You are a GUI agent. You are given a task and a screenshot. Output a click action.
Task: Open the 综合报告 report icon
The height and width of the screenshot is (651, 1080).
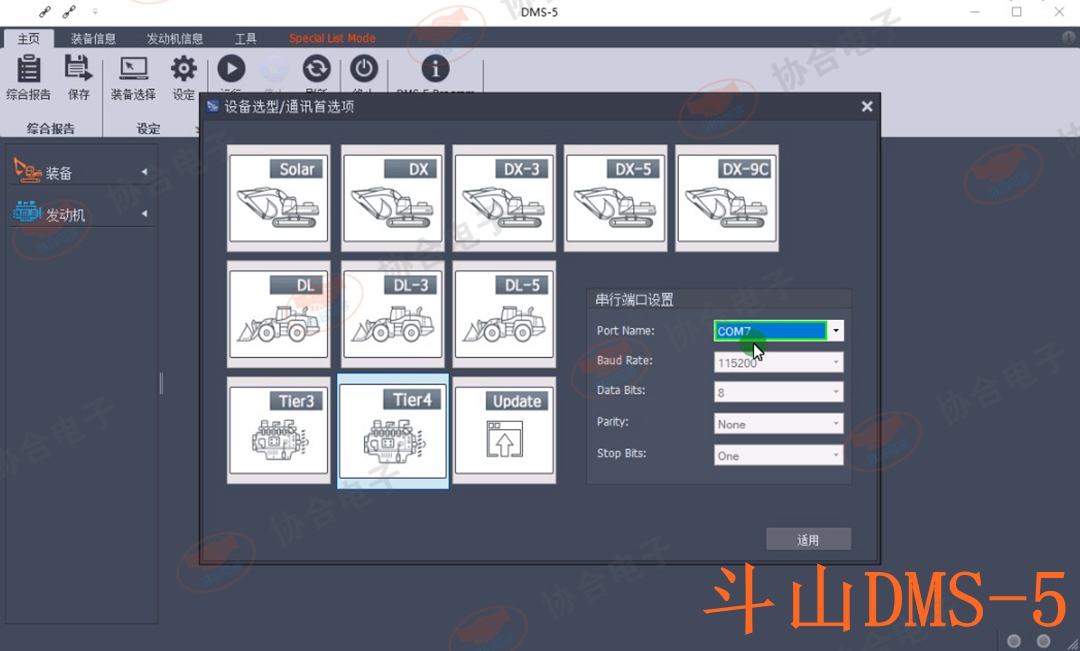tap(28, 71)
